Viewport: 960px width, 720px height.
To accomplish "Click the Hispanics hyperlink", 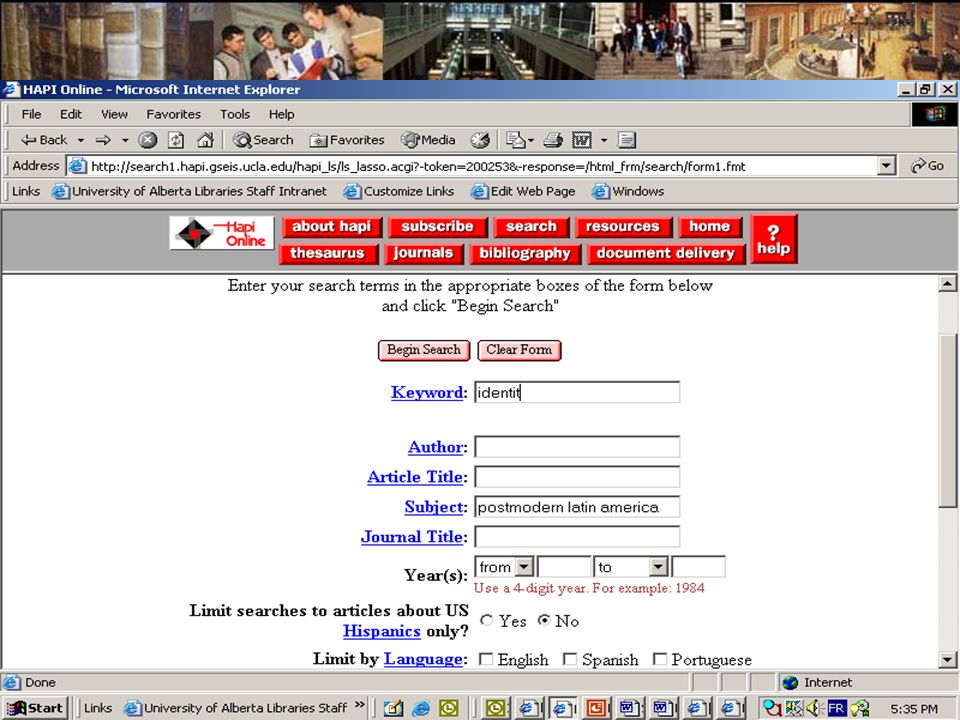I will click(x=381, y=631).
